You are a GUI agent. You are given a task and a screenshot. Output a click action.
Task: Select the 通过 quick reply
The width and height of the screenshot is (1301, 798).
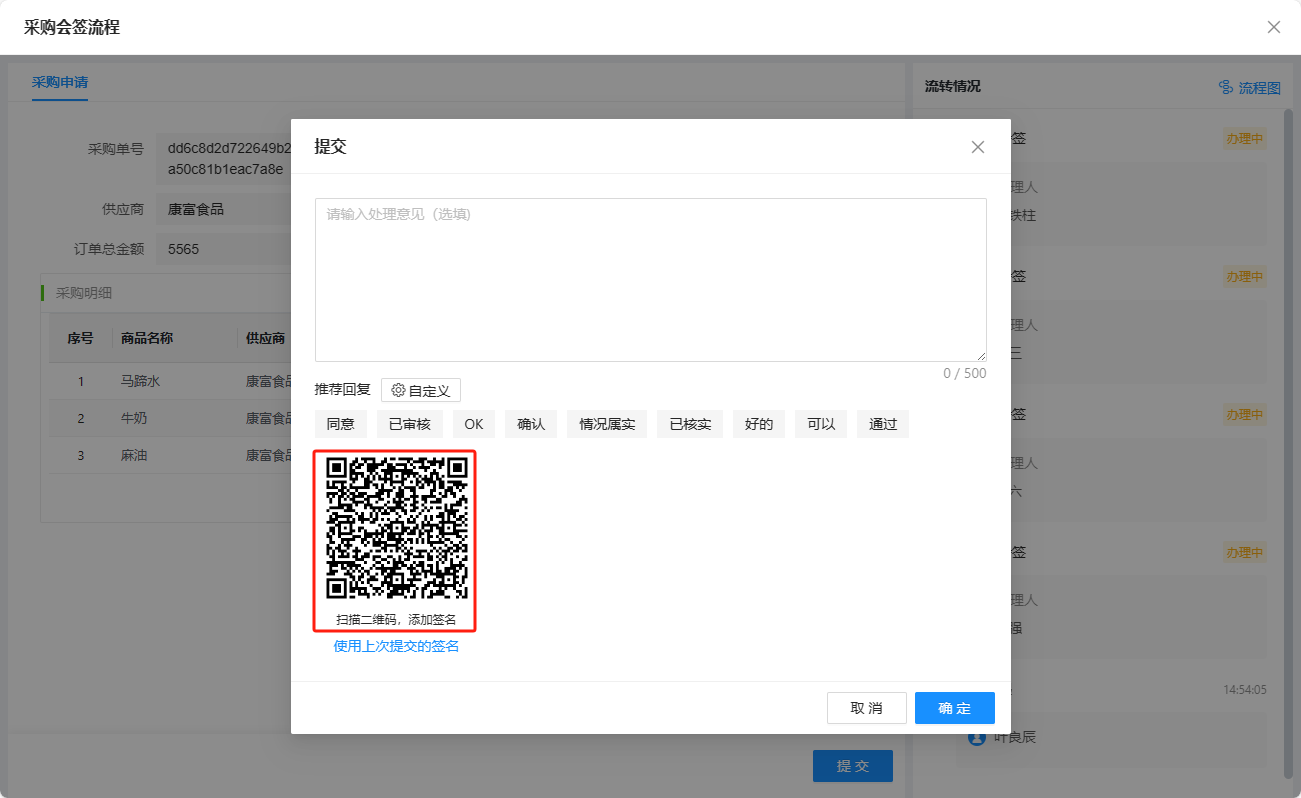(x=883, y=424)
